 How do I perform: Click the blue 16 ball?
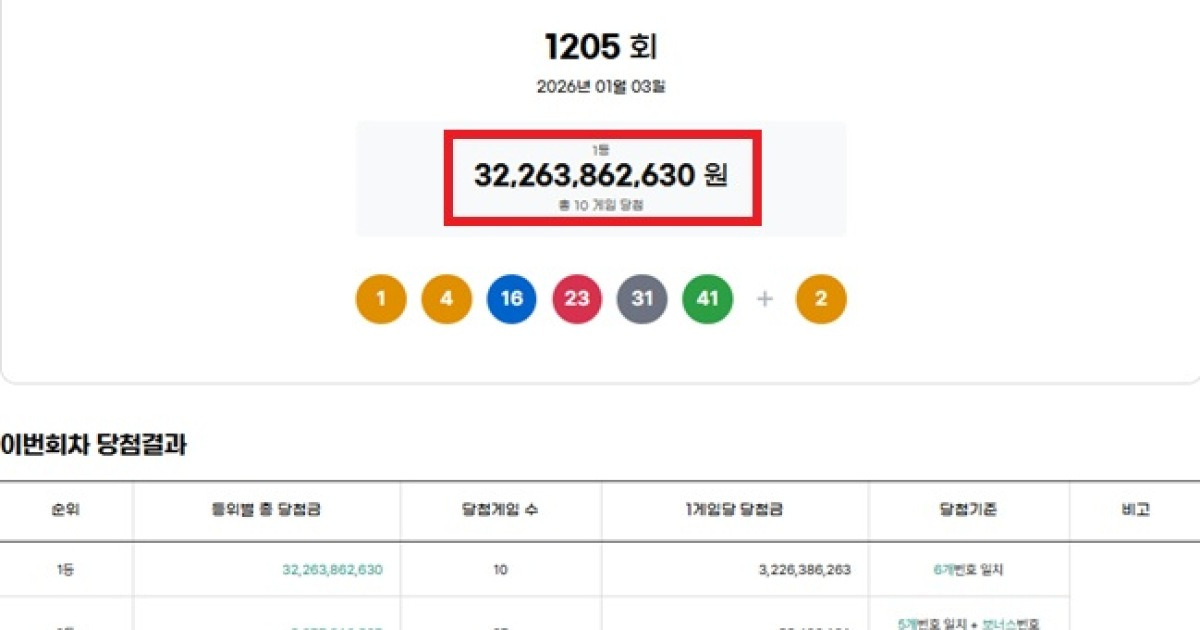[512, 298]
